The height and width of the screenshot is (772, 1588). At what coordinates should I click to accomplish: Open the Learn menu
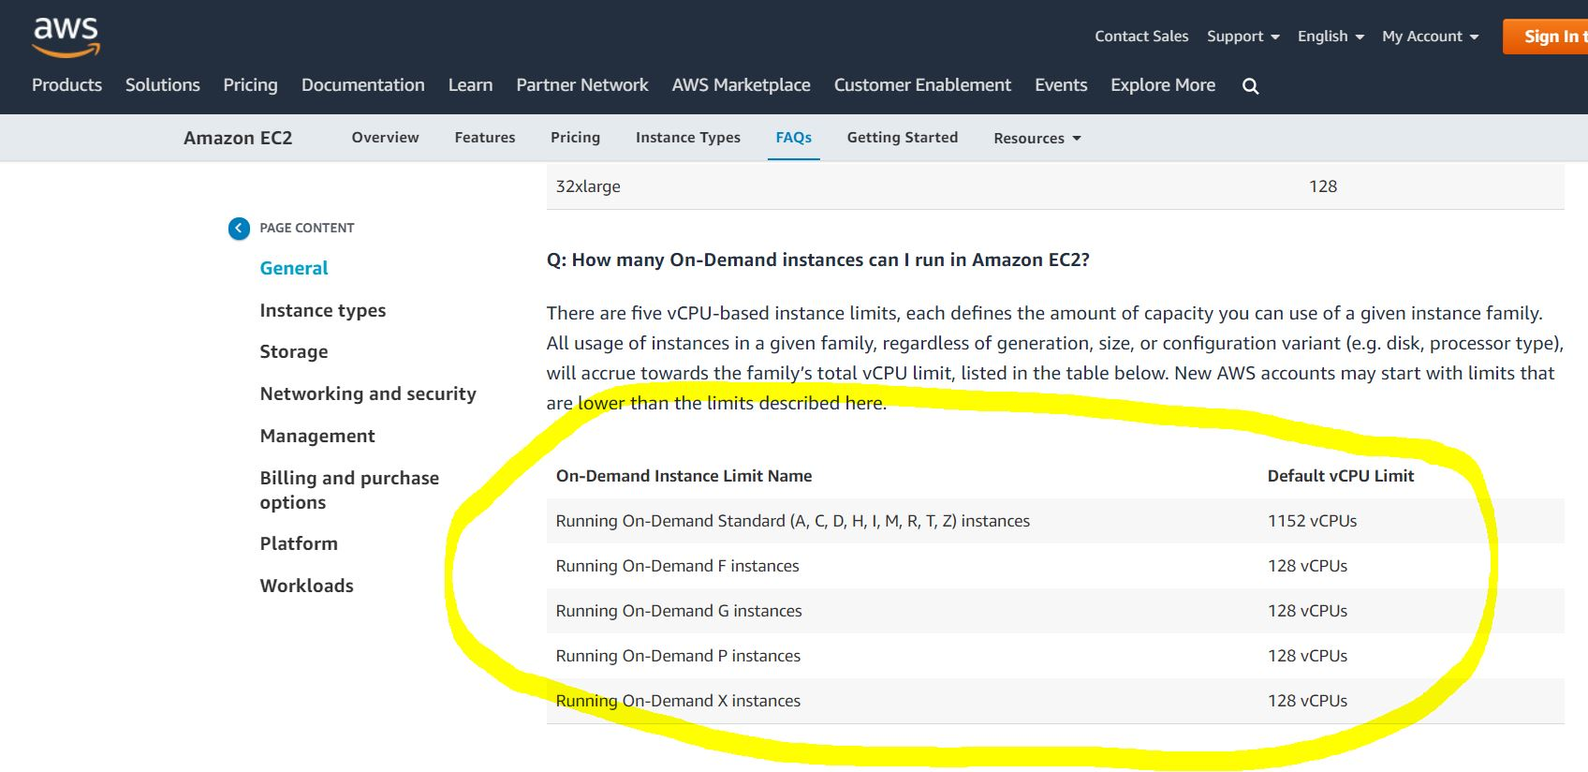point(470,85)
